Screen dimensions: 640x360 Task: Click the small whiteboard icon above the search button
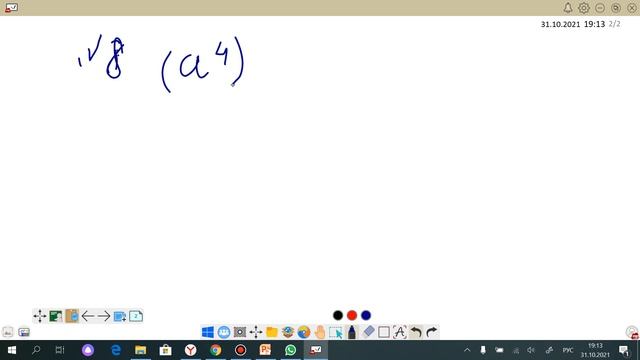[24, 332]
